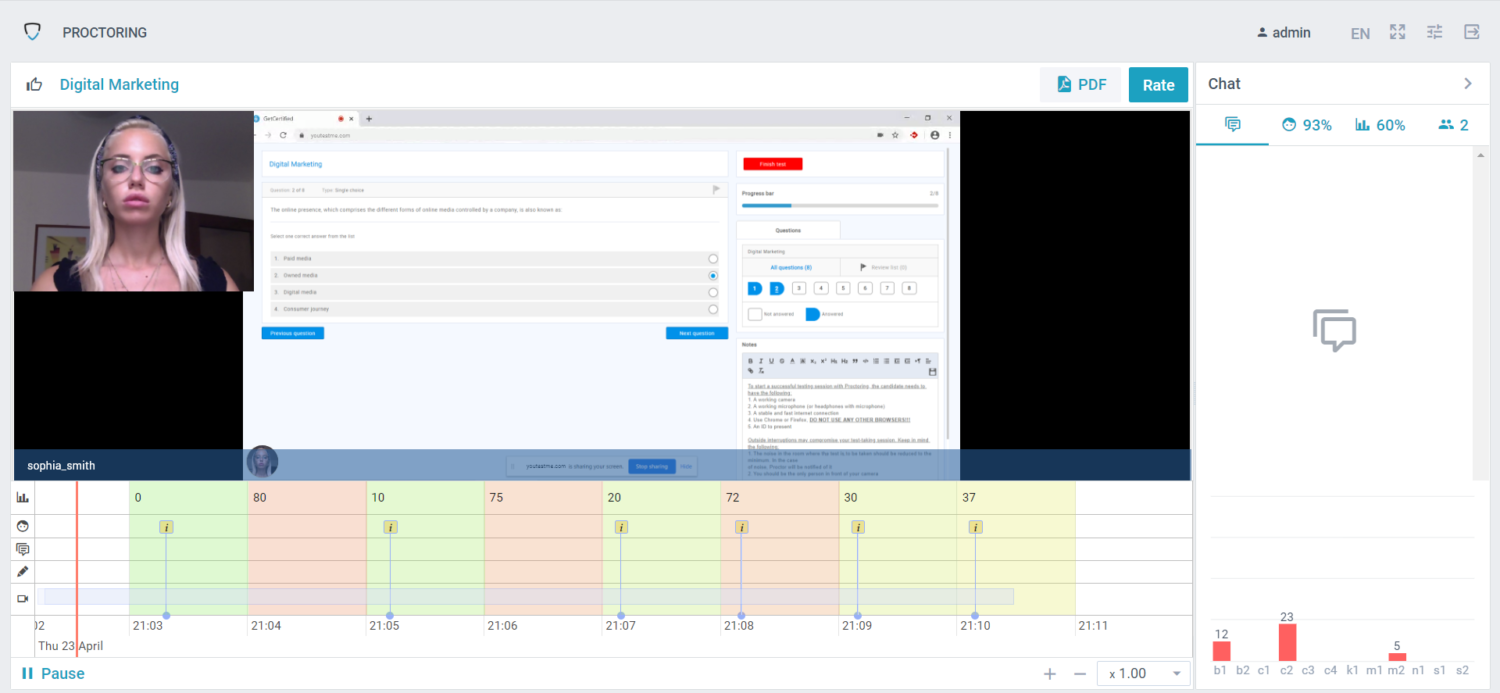Switch language via the EN selector
Screen dimensions: 1500x693
click(1360, 33)
